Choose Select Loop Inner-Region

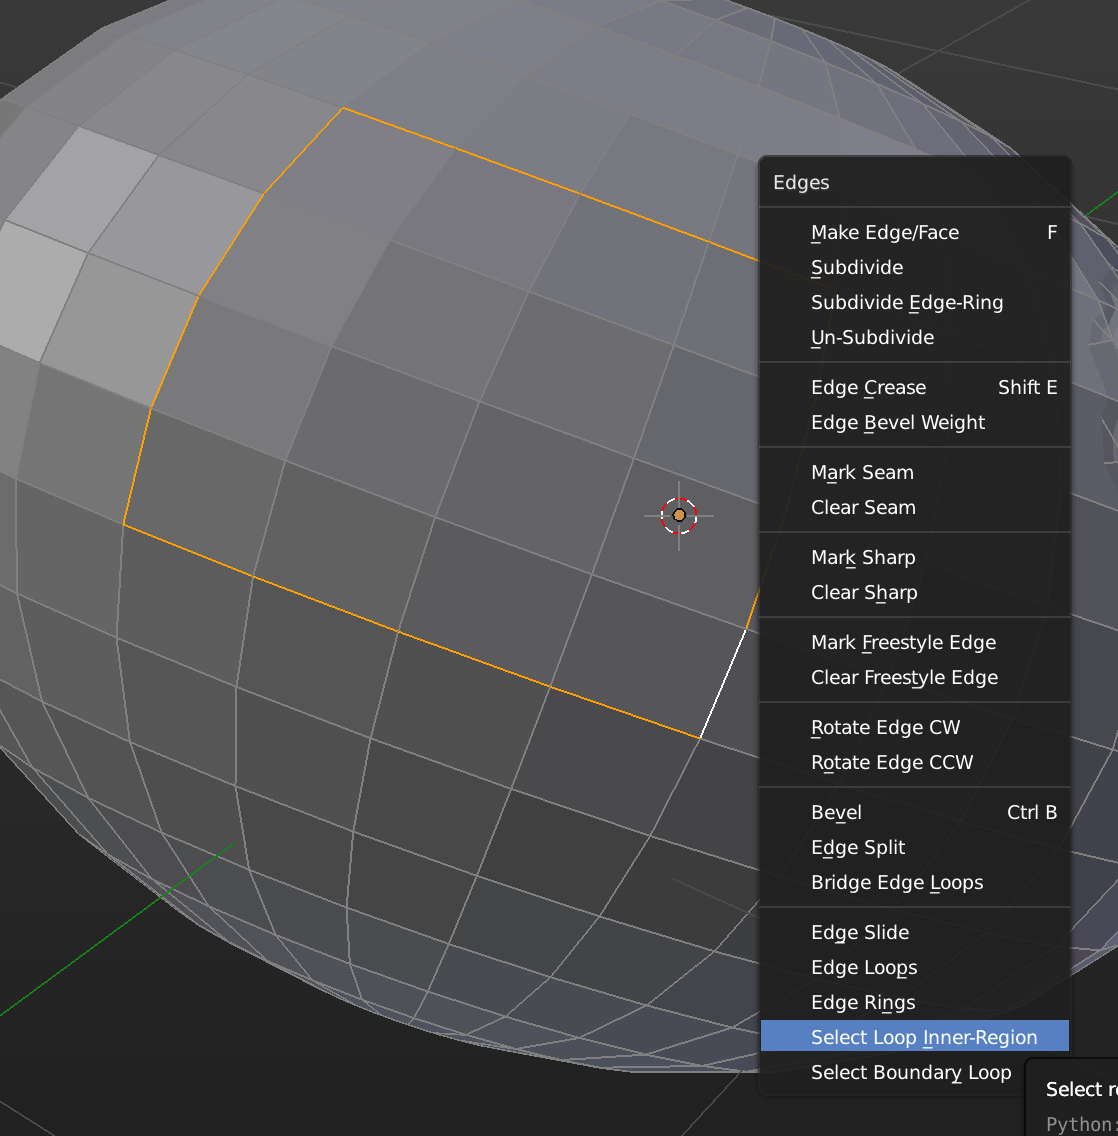click(x=914, y=1037)
